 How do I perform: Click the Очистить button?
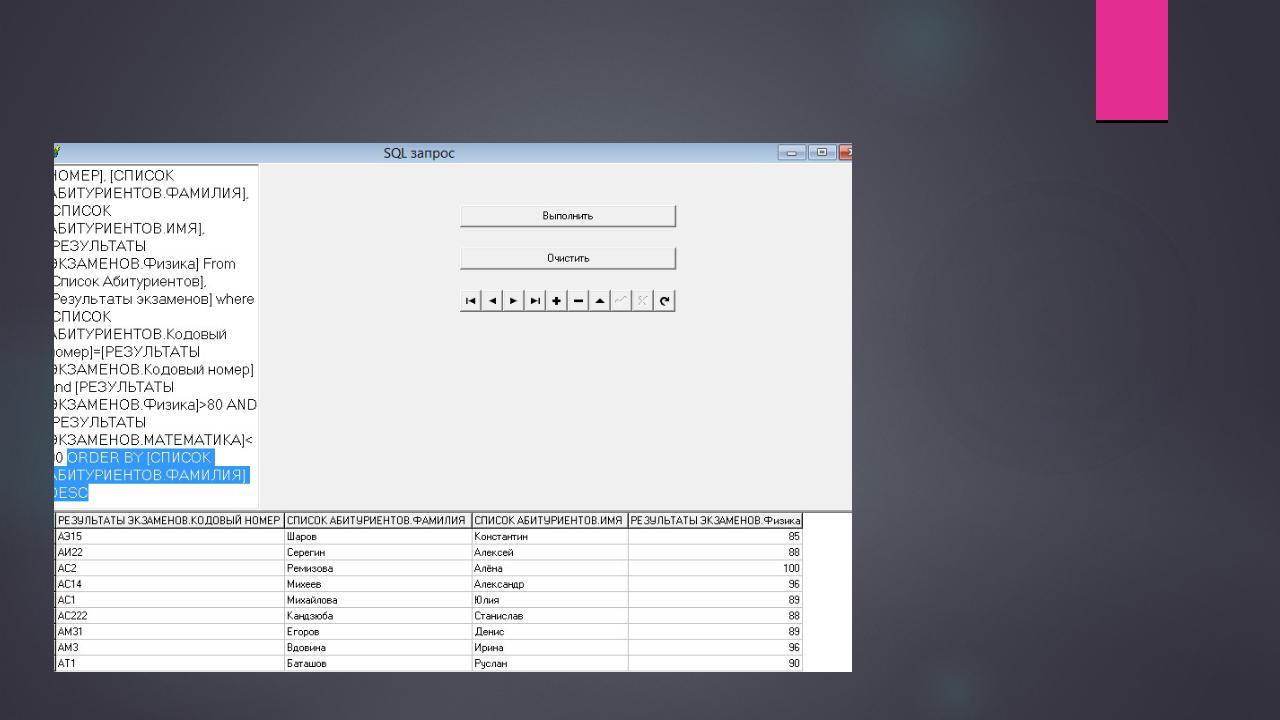[x=568, y=258]
